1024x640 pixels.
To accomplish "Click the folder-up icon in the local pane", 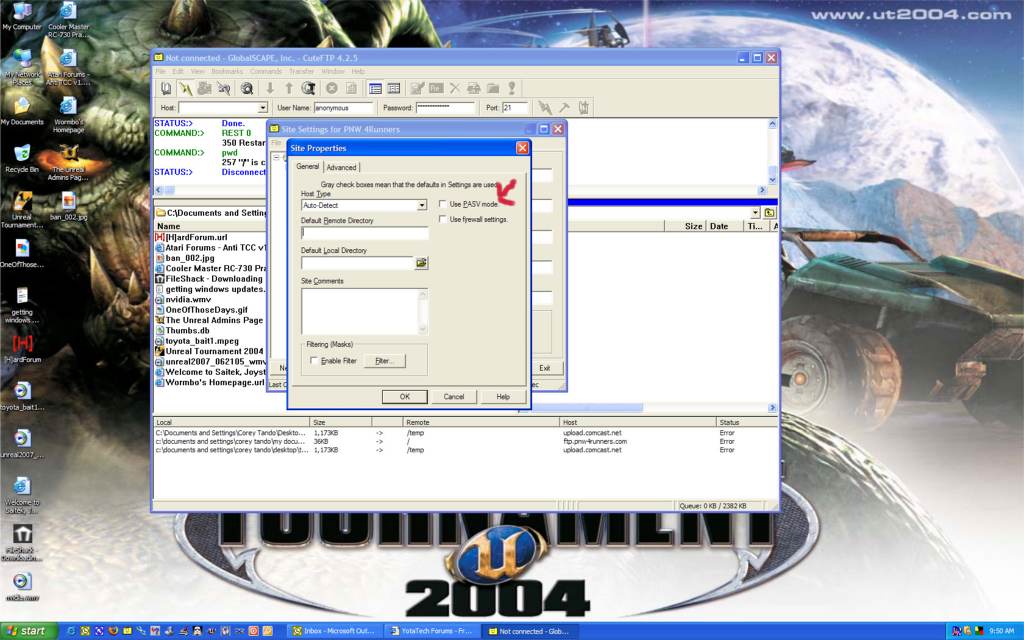I will coord(770,213).
